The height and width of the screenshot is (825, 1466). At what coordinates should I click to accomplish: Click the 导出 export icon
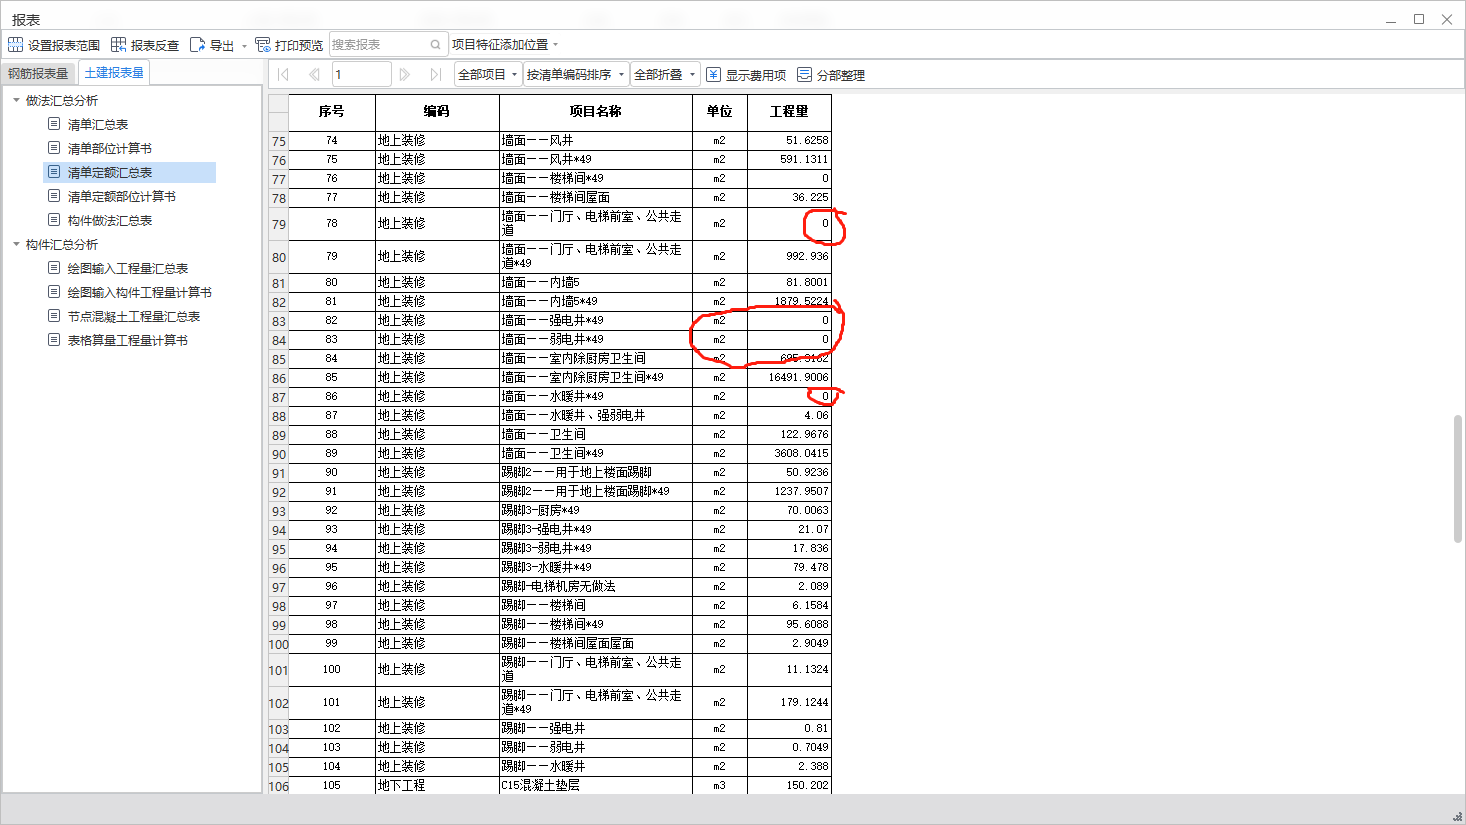point(197,45)
